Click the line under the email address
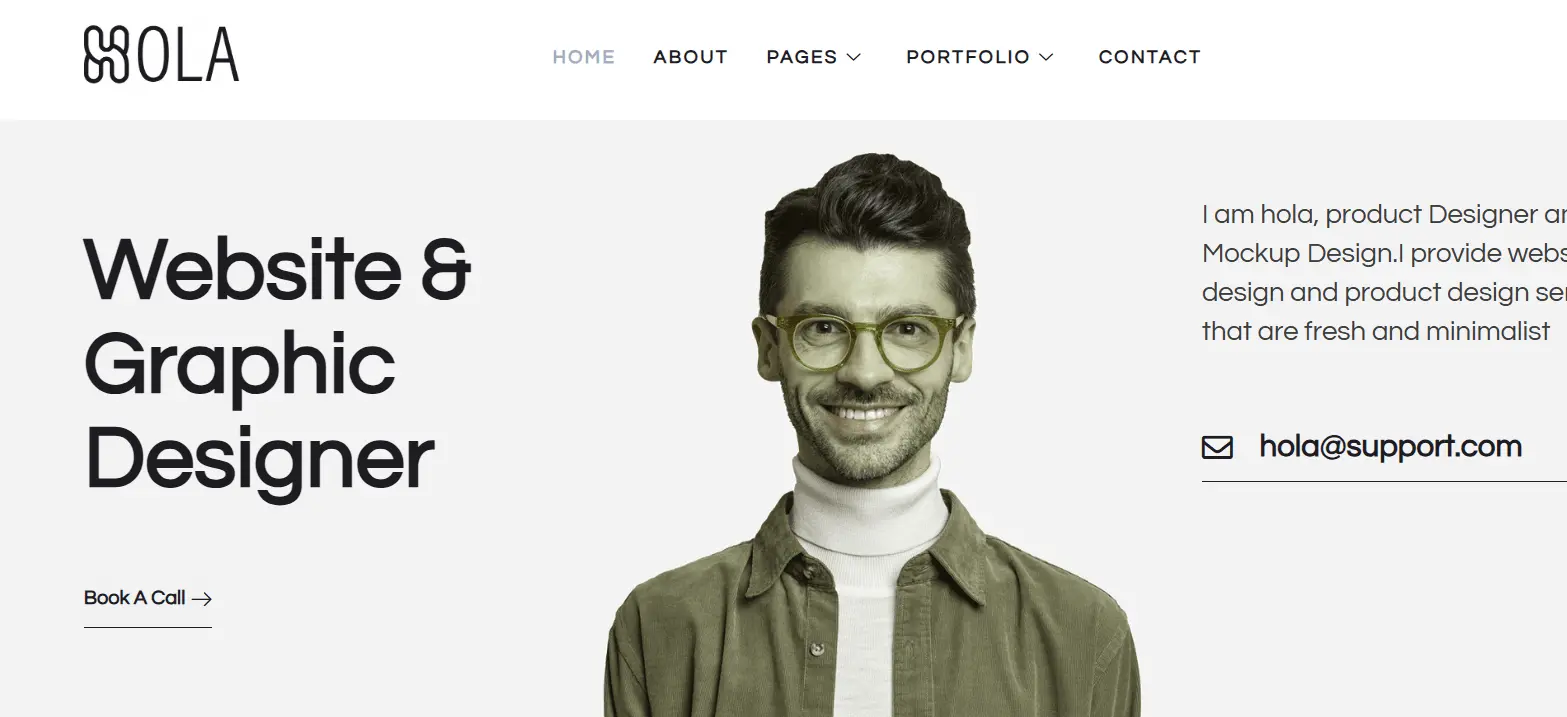This screenshot has height=717, width=1567. tap(1384, 481)
